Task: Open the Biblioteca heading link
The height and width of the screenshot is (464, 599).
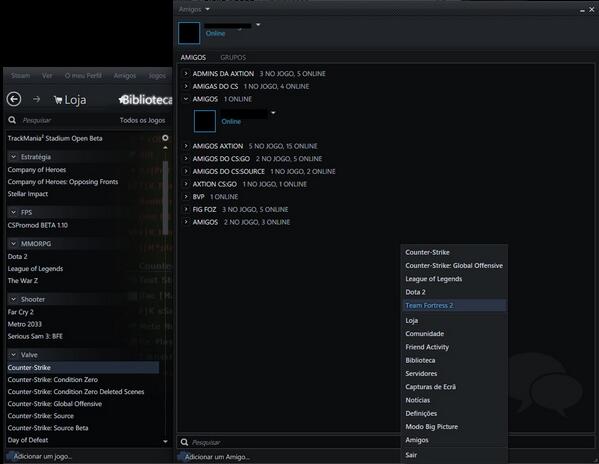Action: click(x=146, y=100)
